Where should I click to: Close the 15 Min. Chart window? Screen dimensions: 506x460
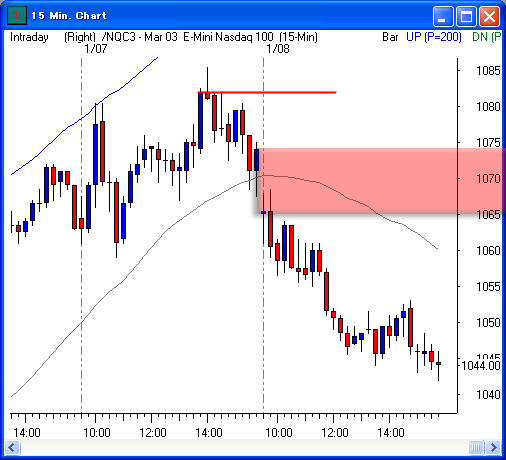489,16
